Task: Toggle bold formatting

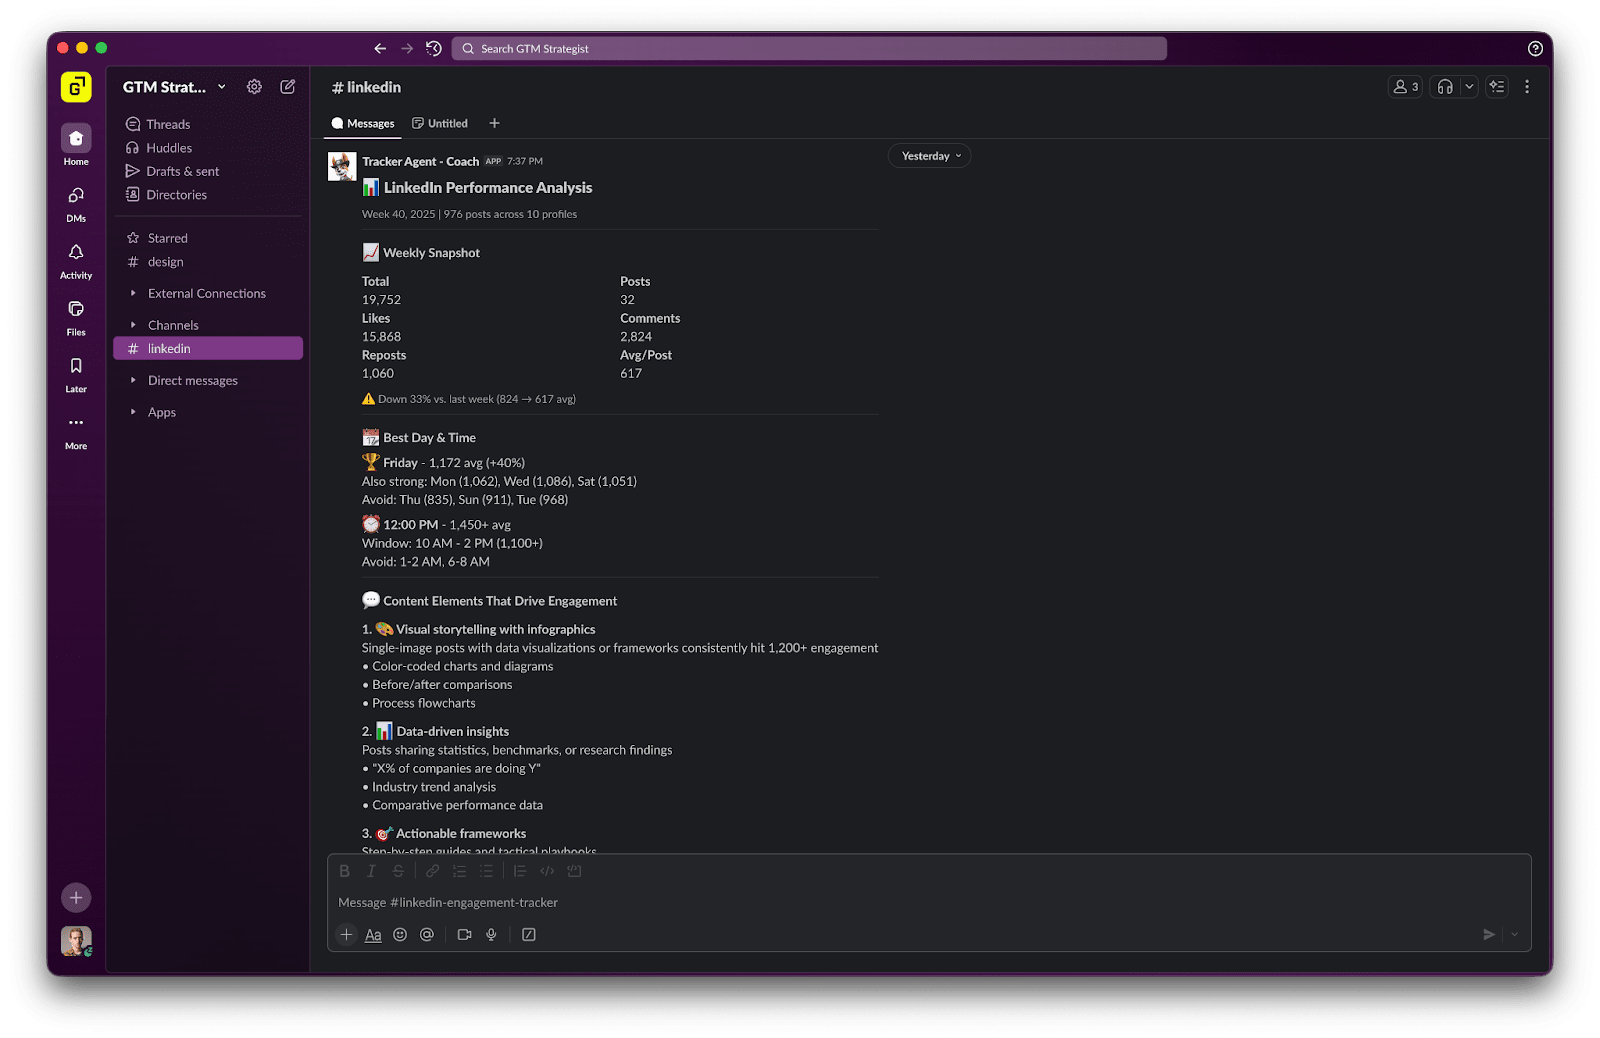Action: click(344, 871)
